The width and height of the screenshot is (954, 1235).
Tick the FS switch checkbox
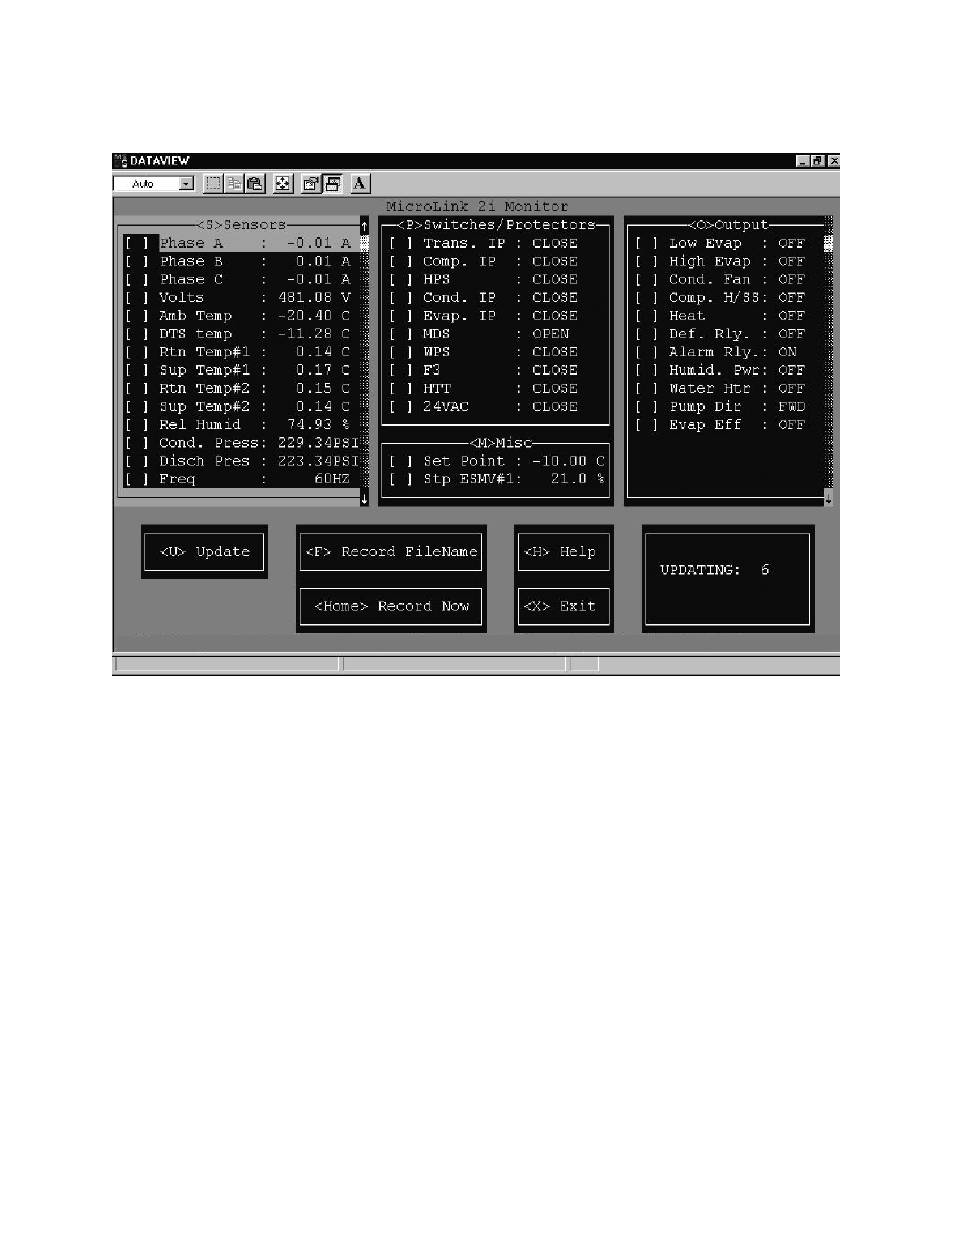pos(401,370)
